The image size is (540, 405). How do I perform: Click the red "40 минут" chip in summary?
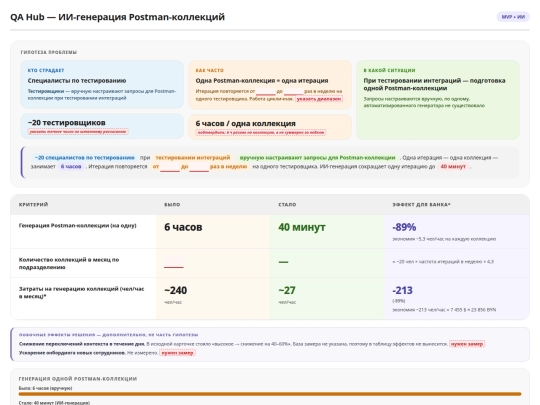click(x=453, y=166)
